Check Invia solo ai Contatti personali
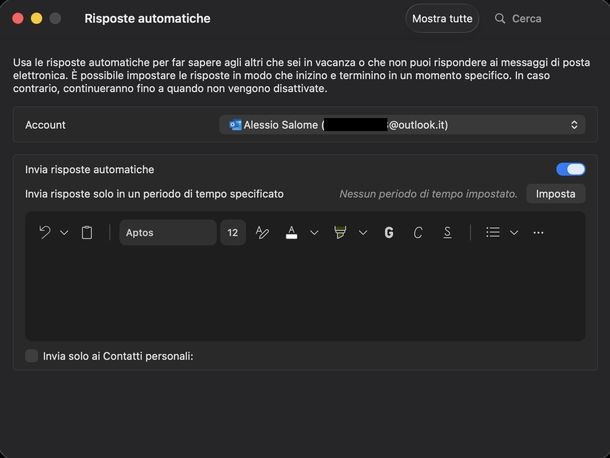Viewport: 610px width, 458px height. click(32, 356)
